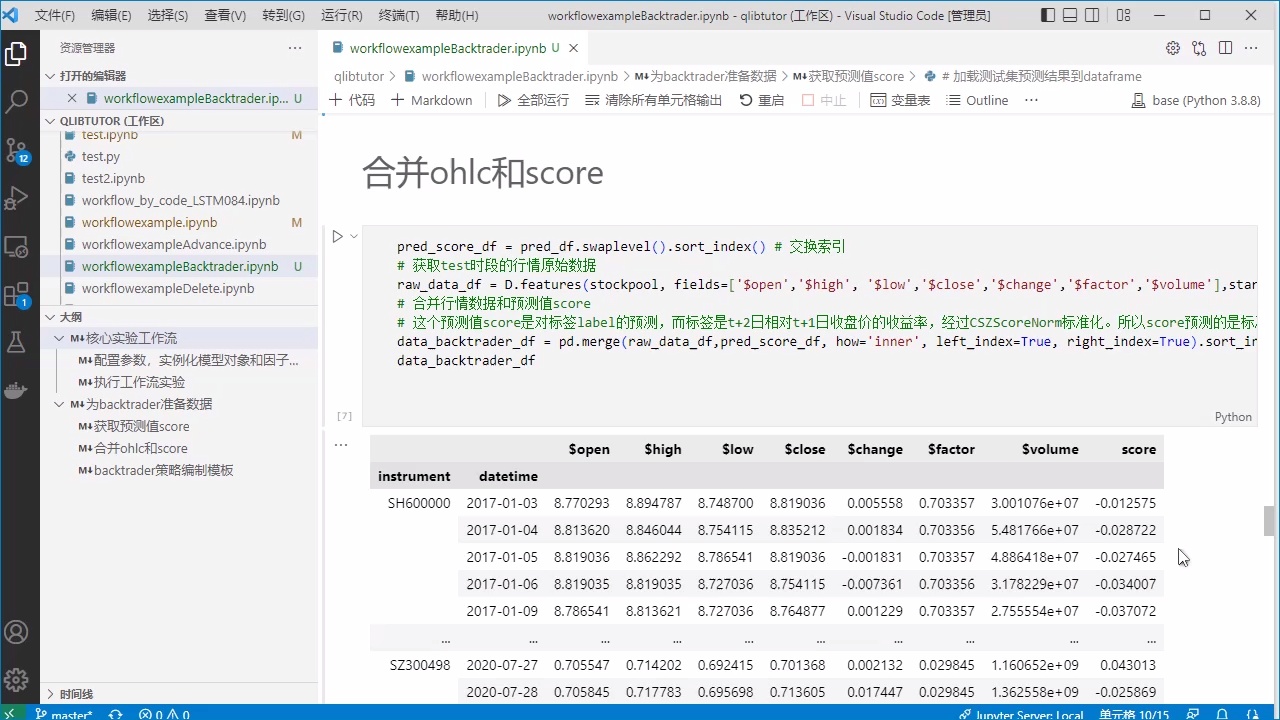The width and height of the screenshot is (1280, 720).
Task: Split the editor to the right
Action: point(1225,48)
